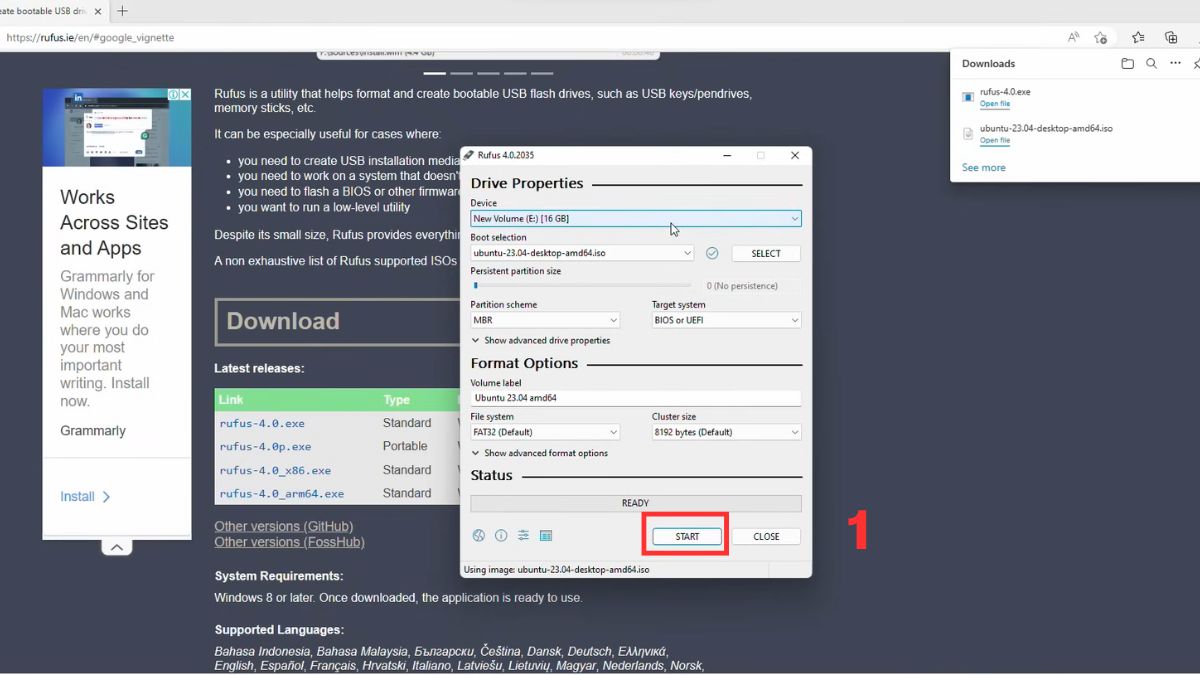Collapse ad using chevron below Grammarly ad
The image size is (1200, 675).
click(x=117, y=547)
